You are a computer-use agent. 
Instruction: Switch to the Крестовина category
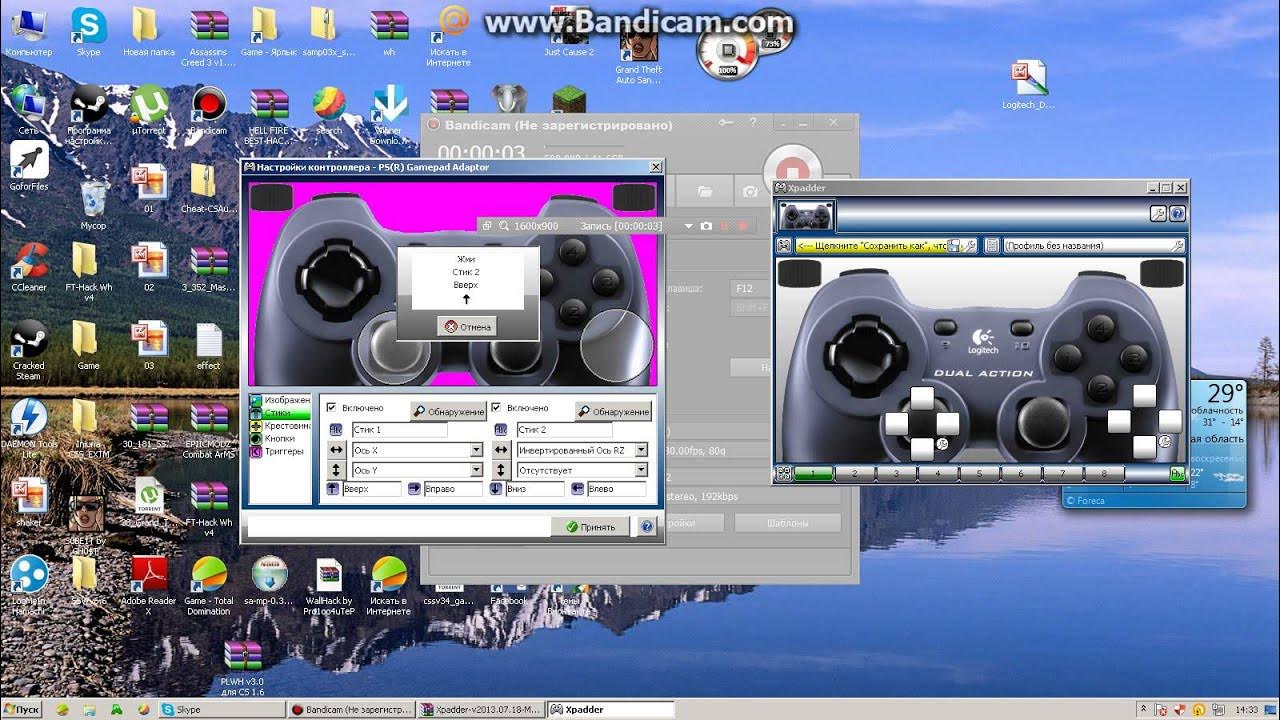point(280,426)
